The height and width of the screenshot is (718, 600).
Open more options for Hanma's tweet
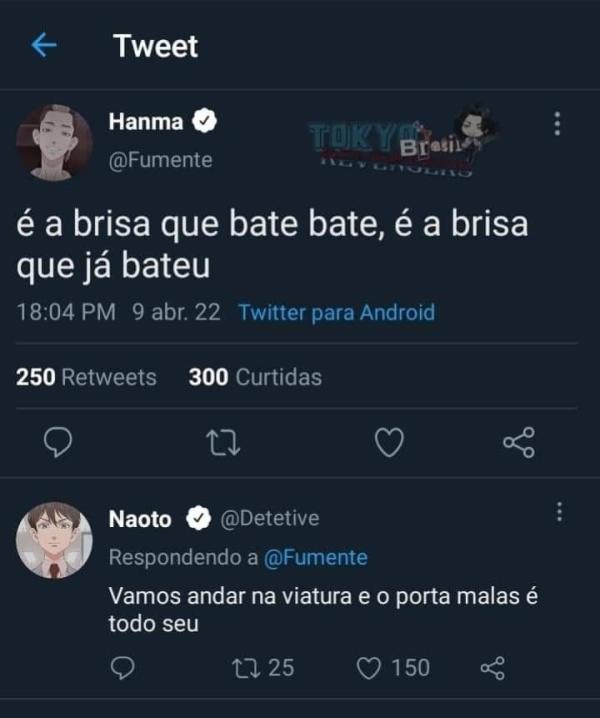(557, 124)
